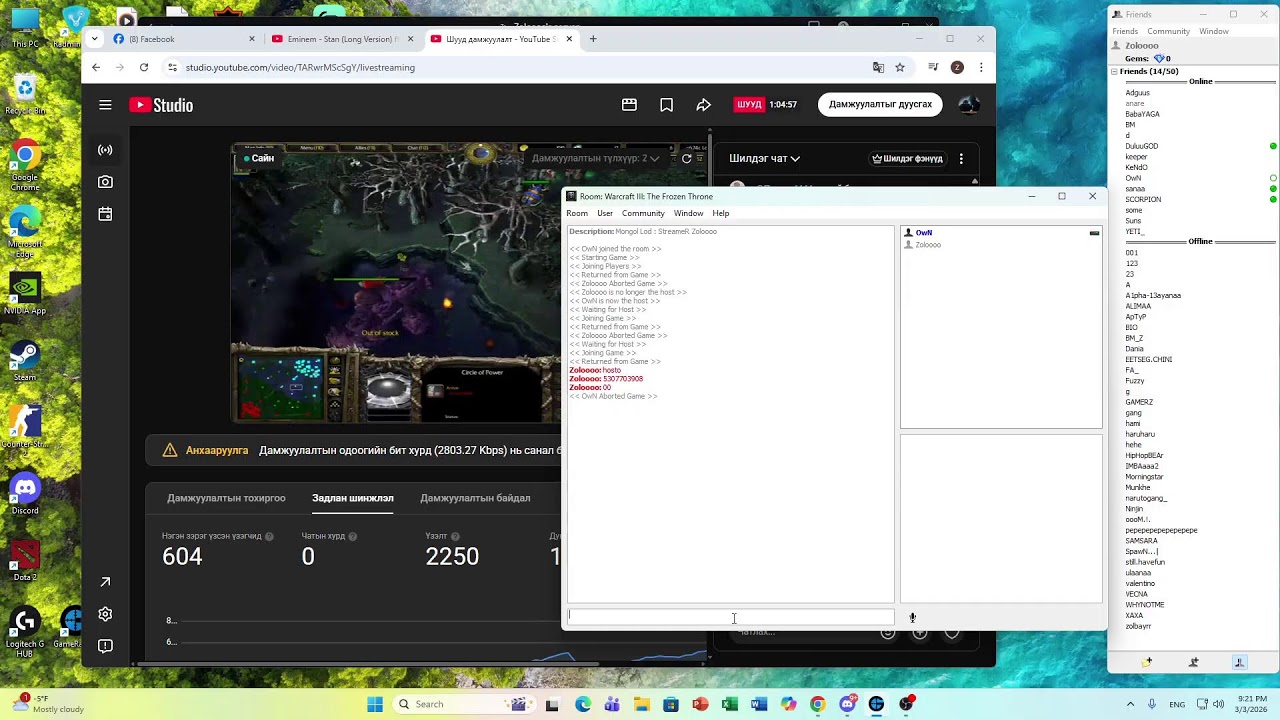Select Zoloooo in the room user list
Screen dimensions: 1280x720
[928, 245]
